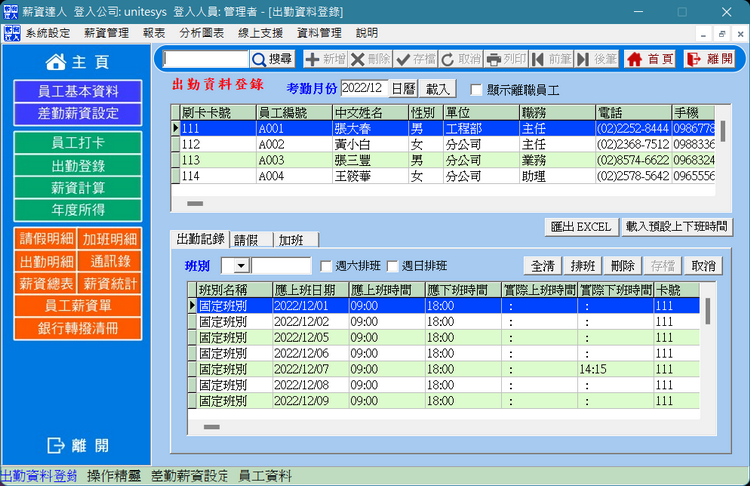Screen dimensions: 750x486
Task: Click the 考勤月份 date input field
Action: [363, 88]
